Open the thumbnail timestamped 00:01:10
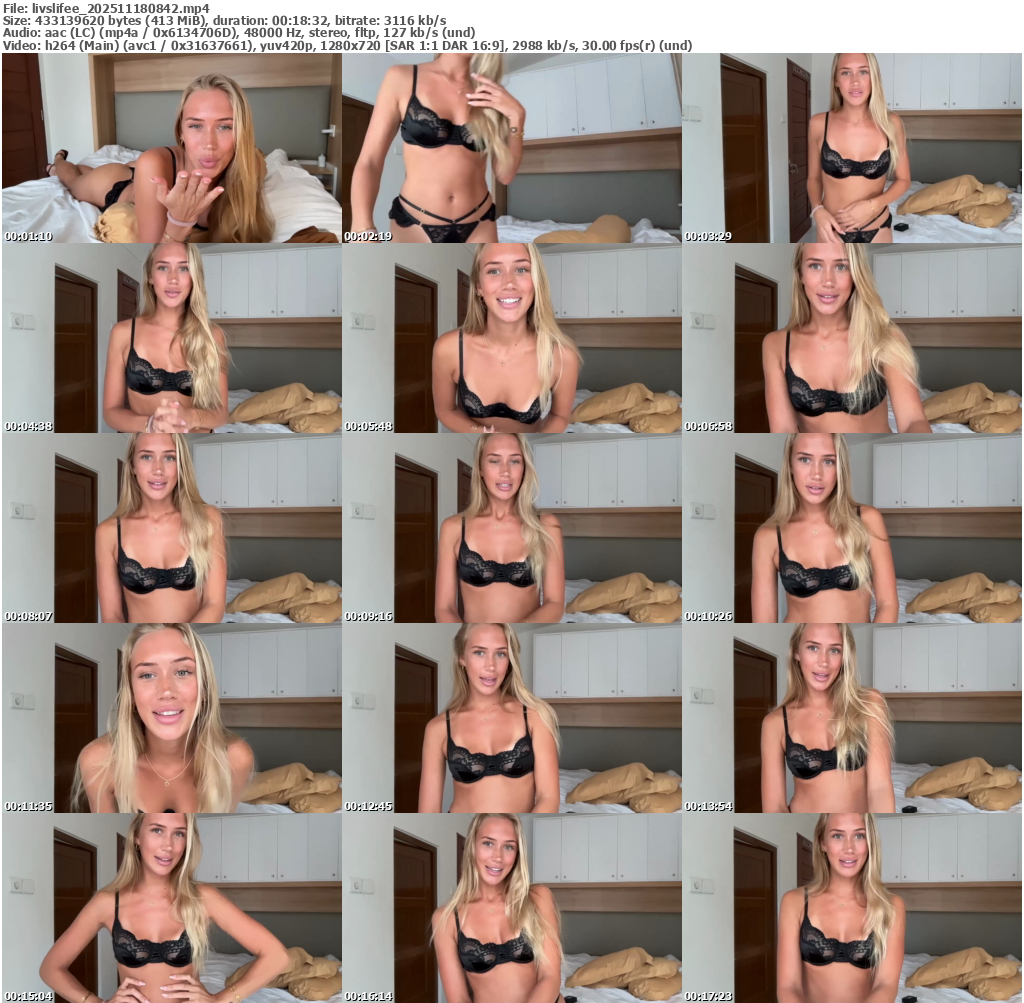Viewport: 1024px width, 1003px height. click(171, 148)
